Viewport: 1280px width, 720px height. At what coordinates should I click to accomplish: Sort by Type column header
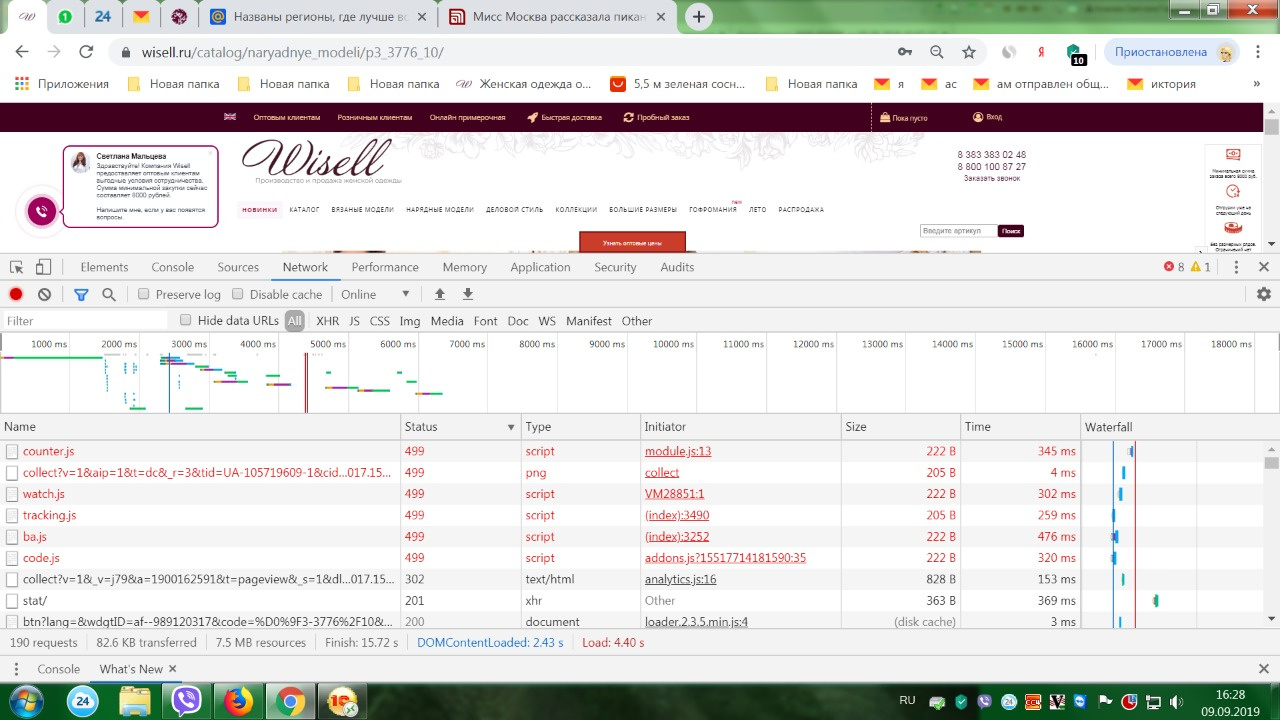pyautogui.click(x=581, y=427)
